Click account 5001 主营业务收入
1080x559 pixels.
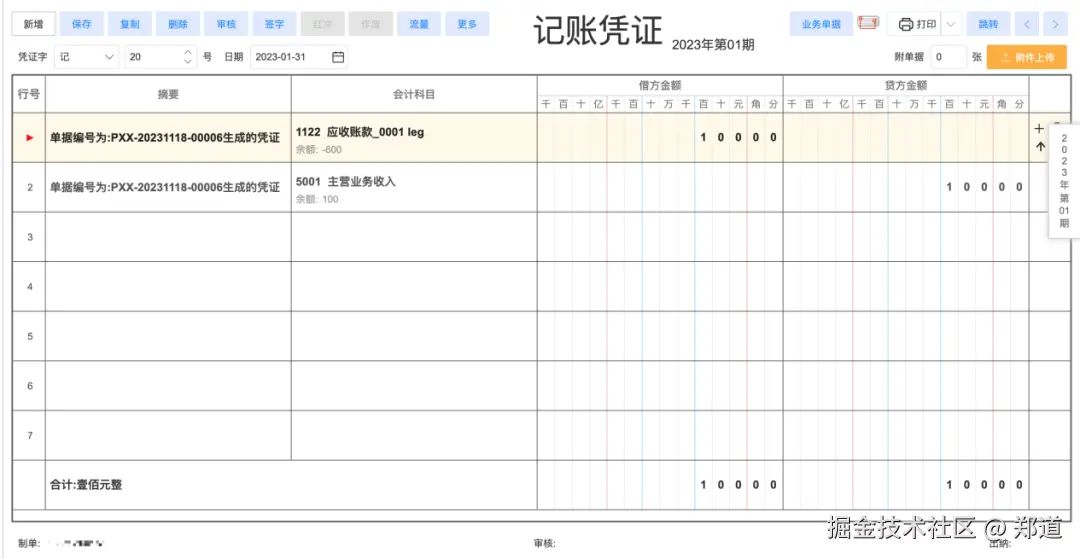click(x=346, y=182)
